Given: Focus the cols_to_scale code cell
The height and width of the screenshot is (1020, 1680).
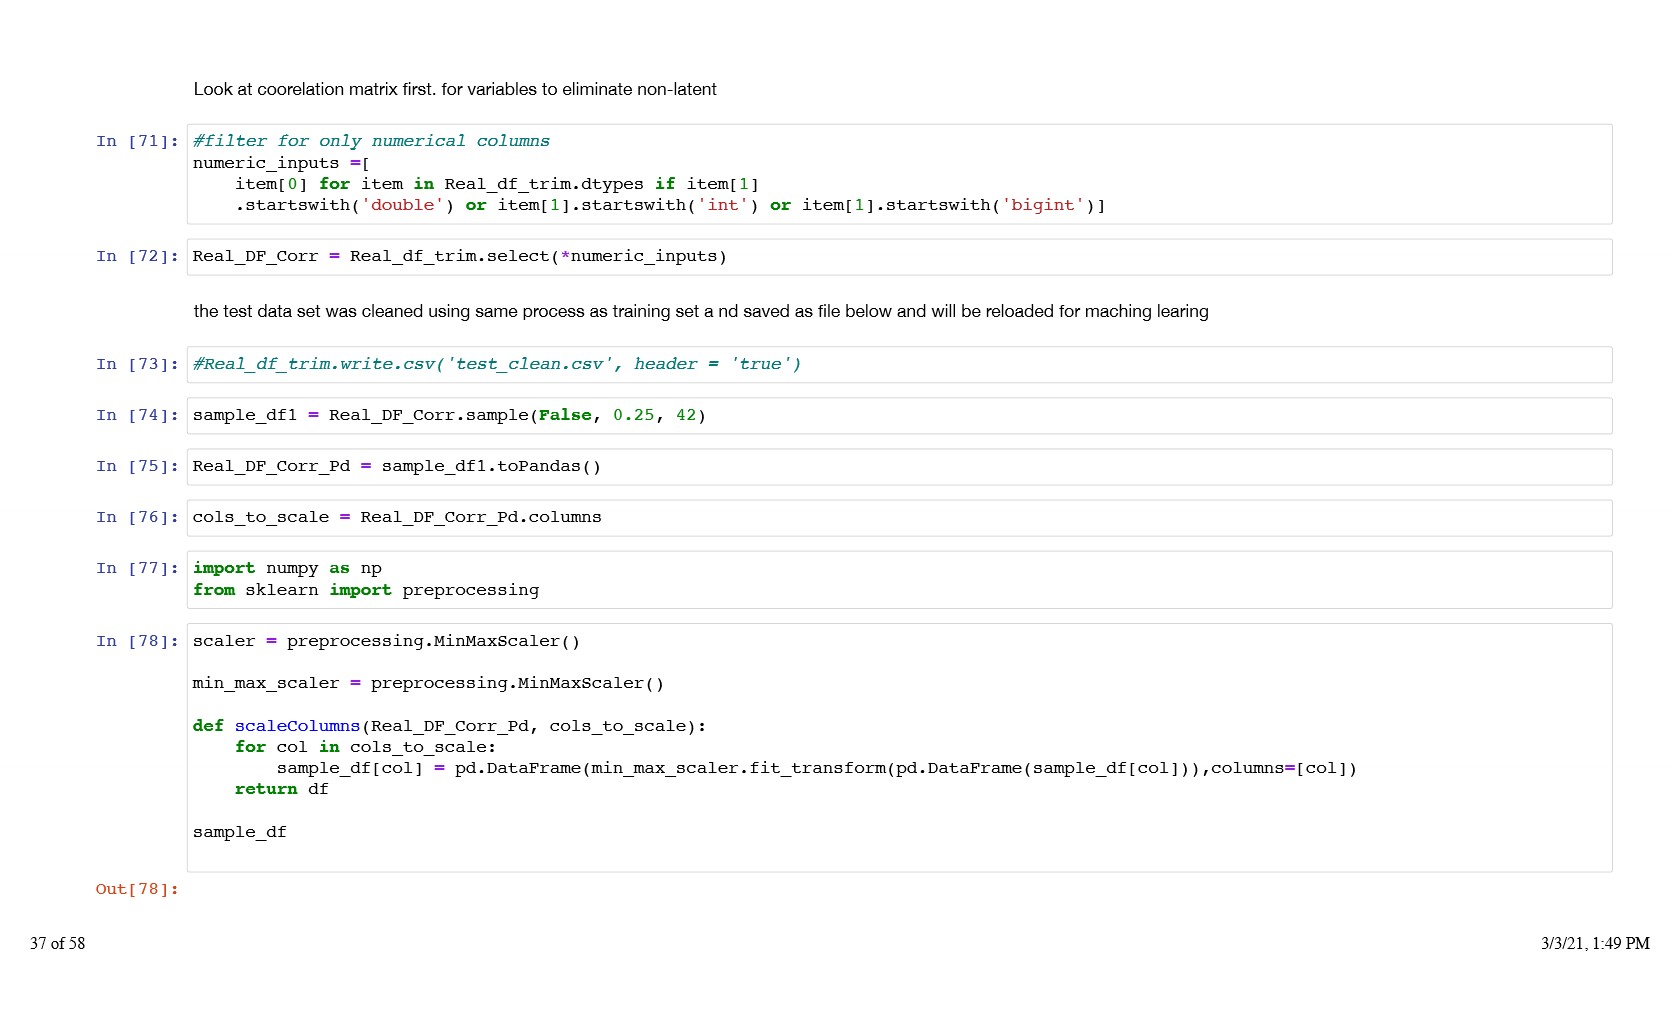Looking at the screenshot, I should point(898,518).
